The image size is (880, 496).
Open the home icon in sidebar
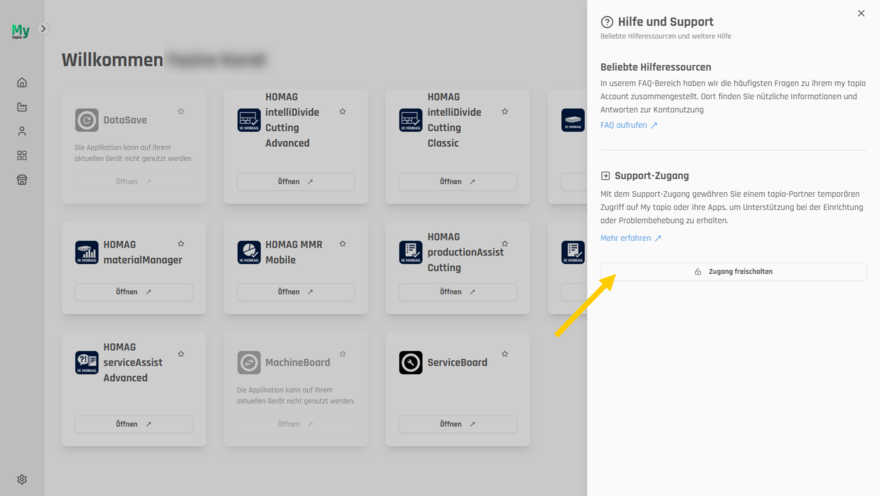(22, 82)
